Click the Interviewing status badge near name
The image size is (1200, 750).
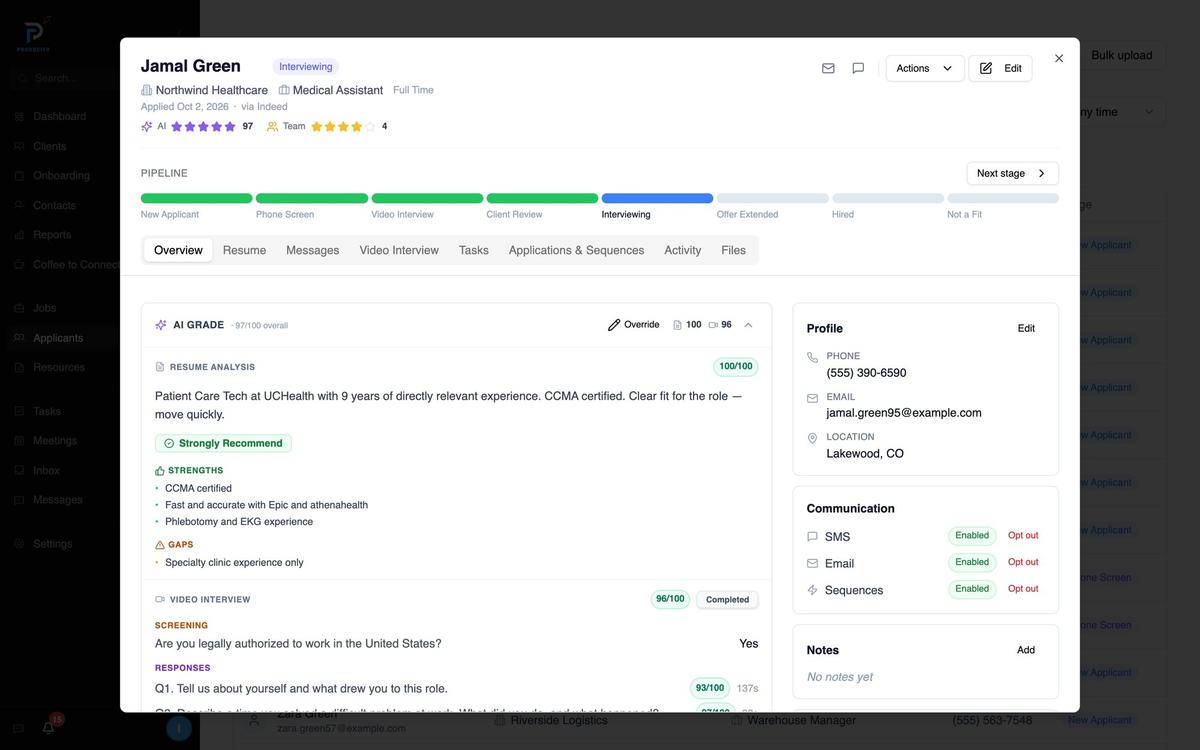305,67
